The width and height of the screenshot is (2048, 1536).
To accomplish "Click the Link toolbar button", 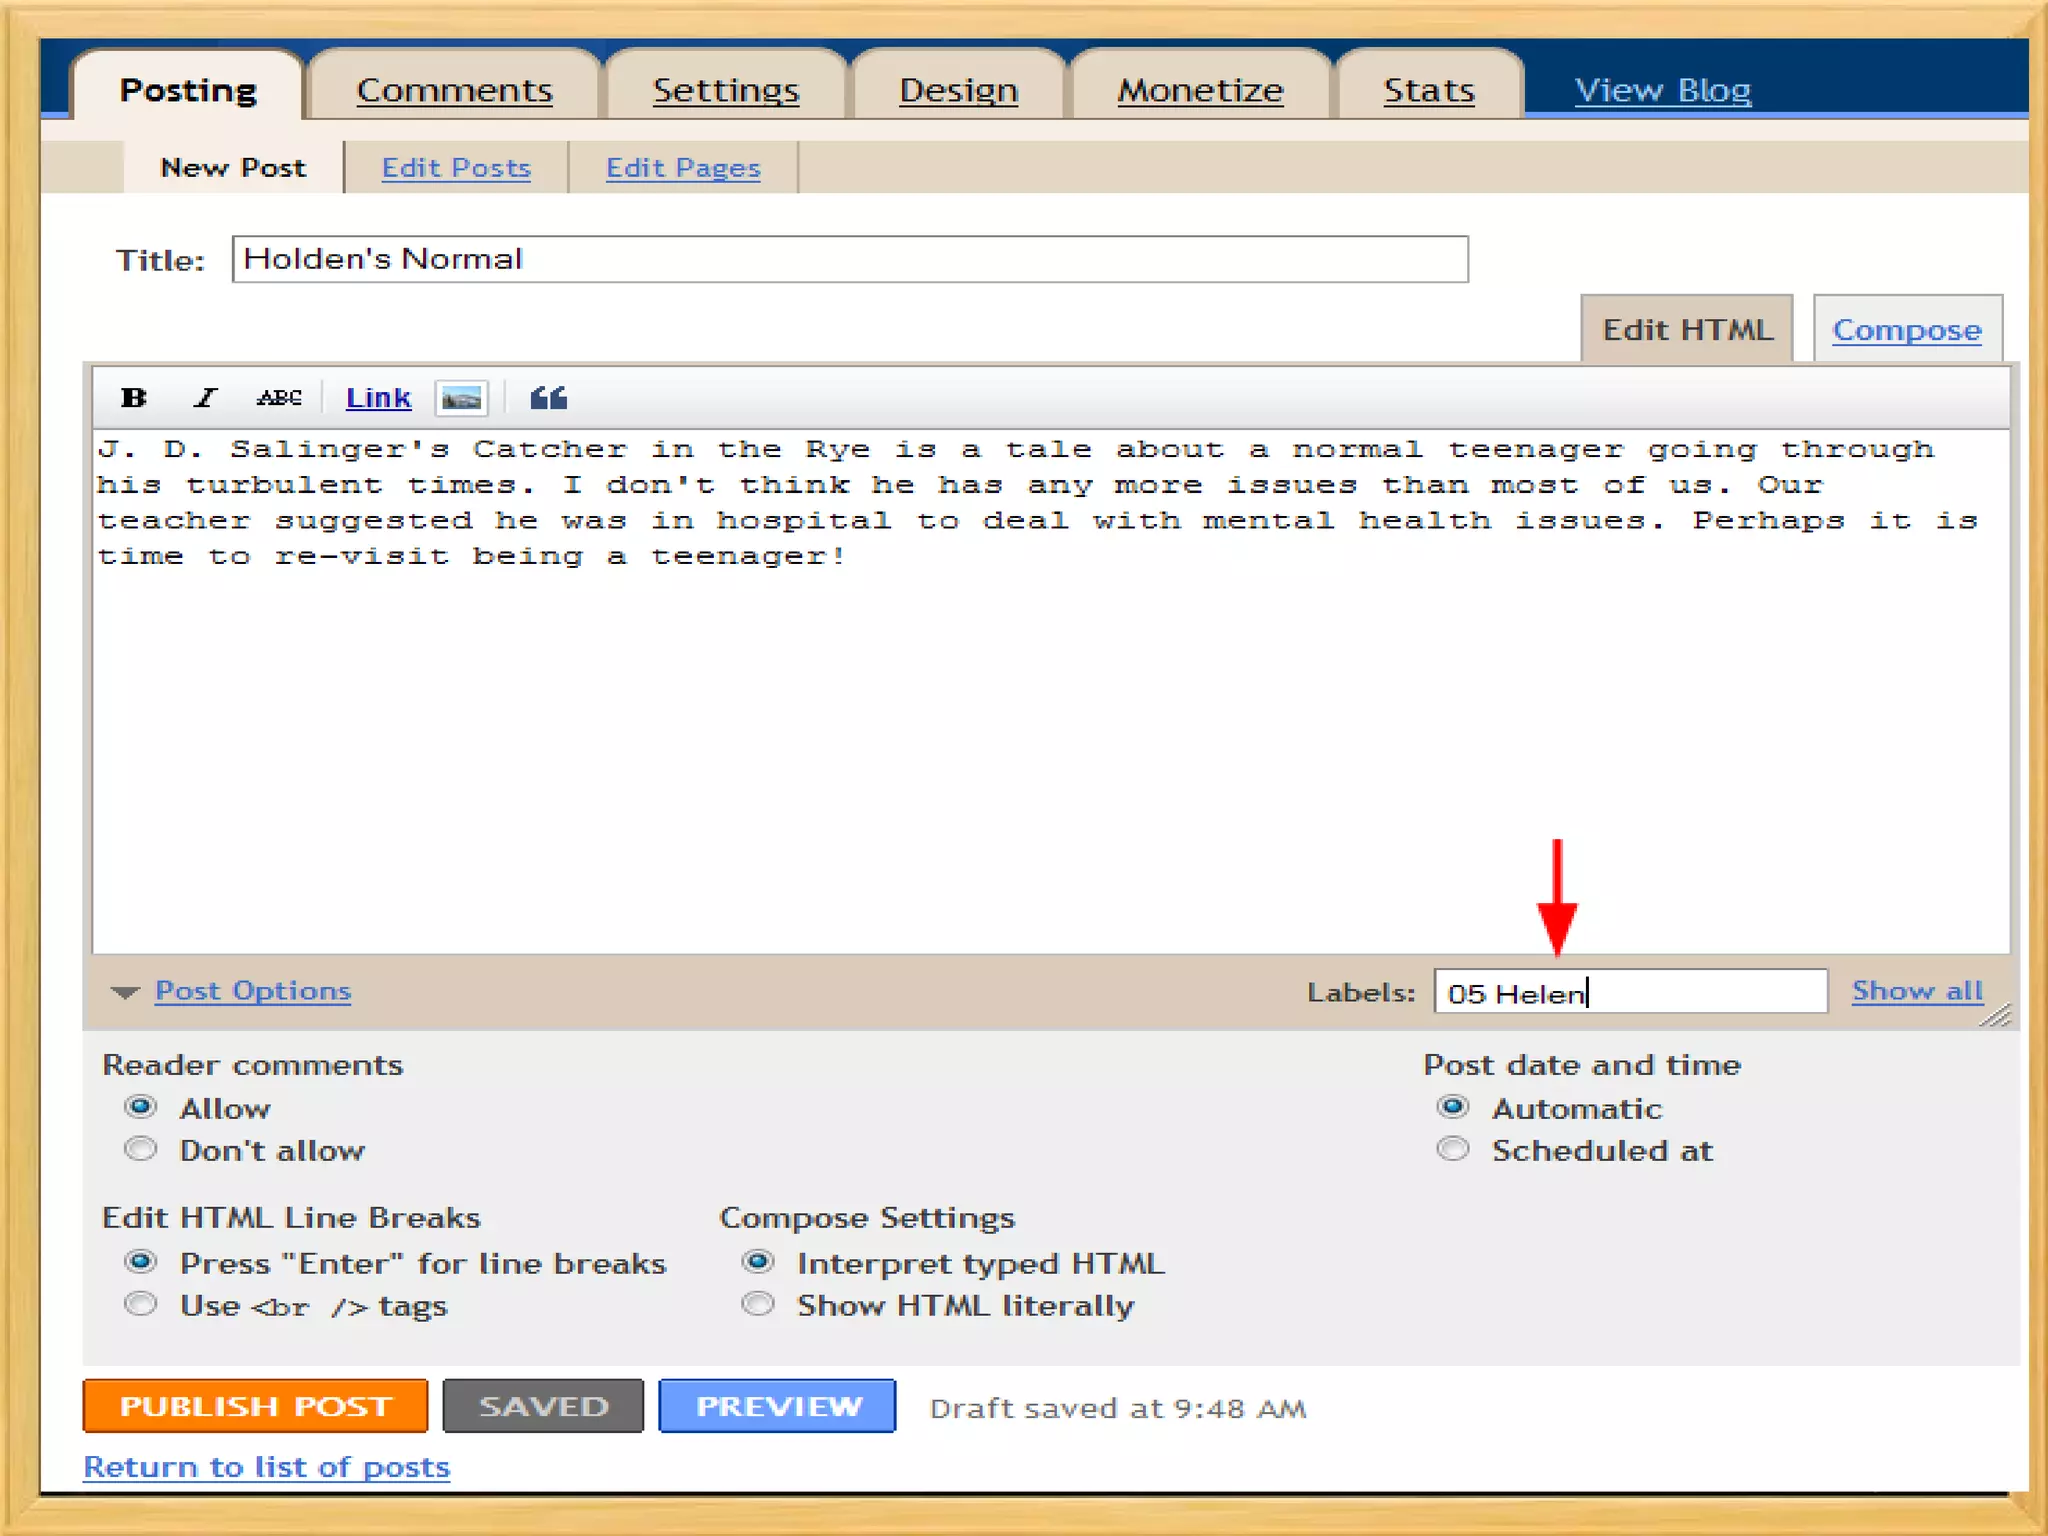I will pos(378,398).
